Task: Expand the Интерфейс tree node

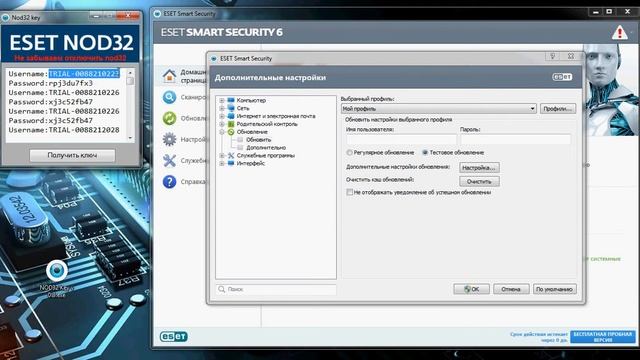Action: click(222, 163)
